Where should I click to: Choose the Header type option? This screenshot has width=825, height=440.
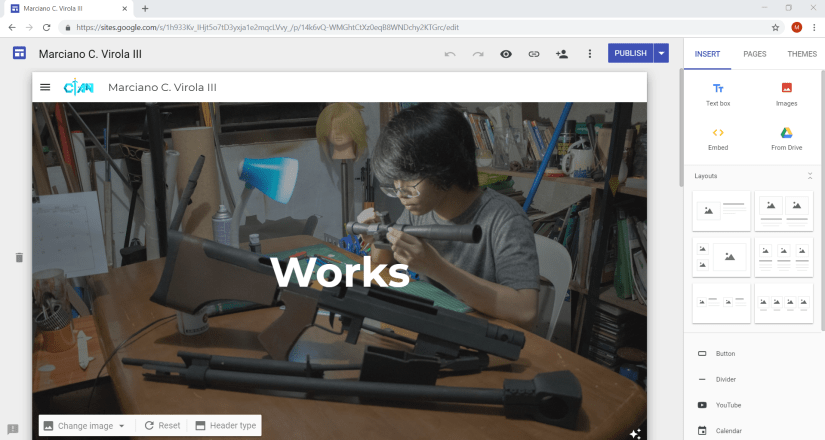pos(226,426)
